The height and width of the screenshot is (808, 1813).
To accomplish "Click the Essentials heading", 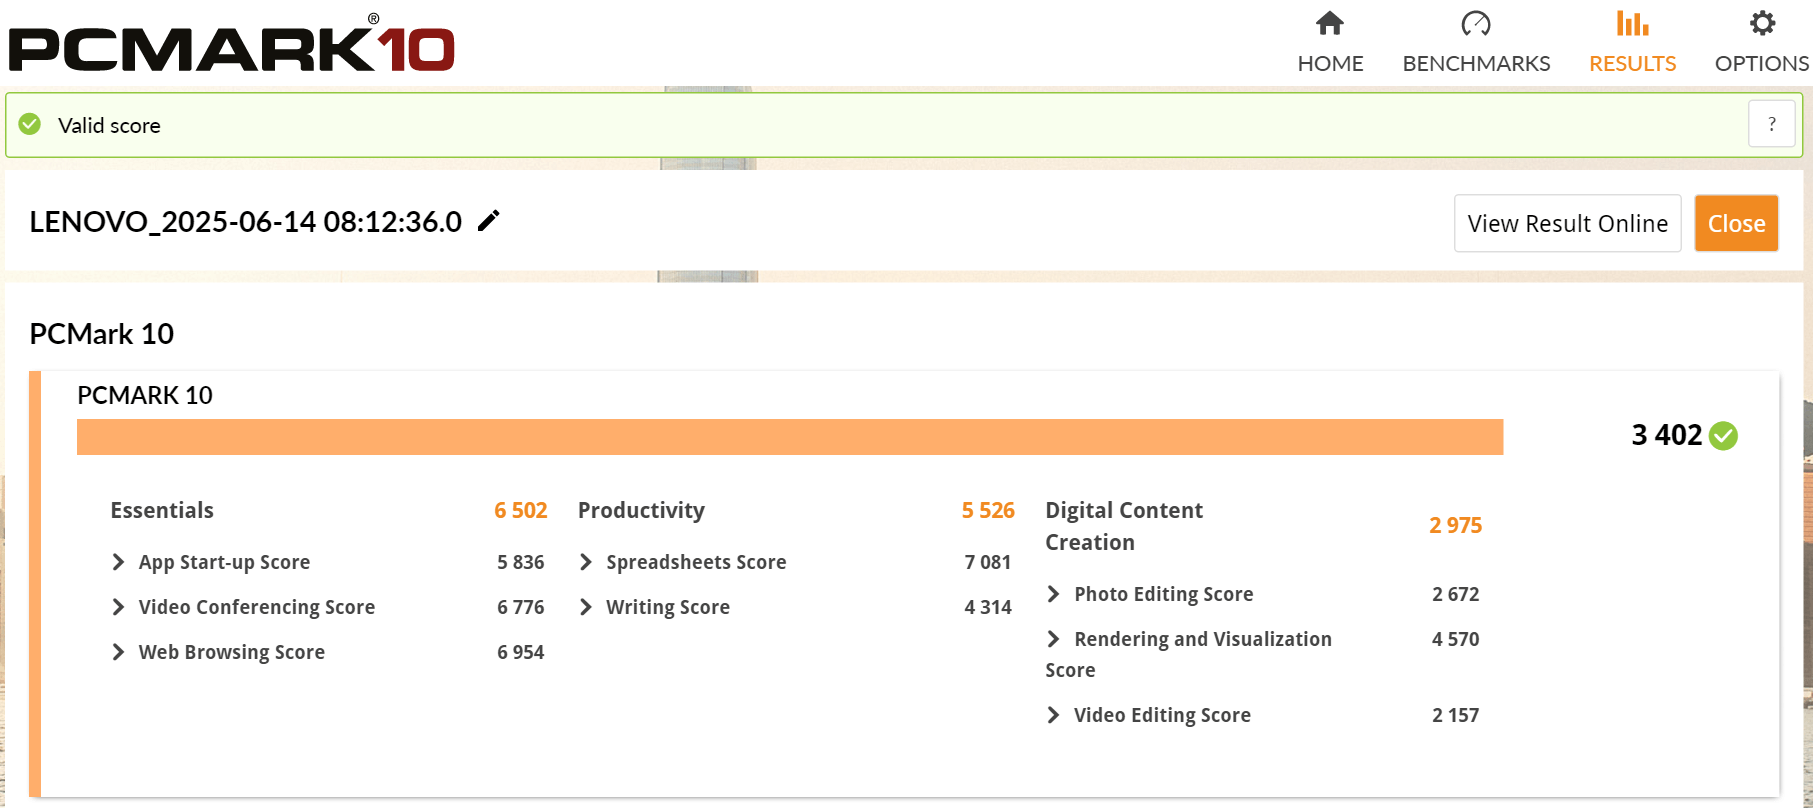I will 162,510.
